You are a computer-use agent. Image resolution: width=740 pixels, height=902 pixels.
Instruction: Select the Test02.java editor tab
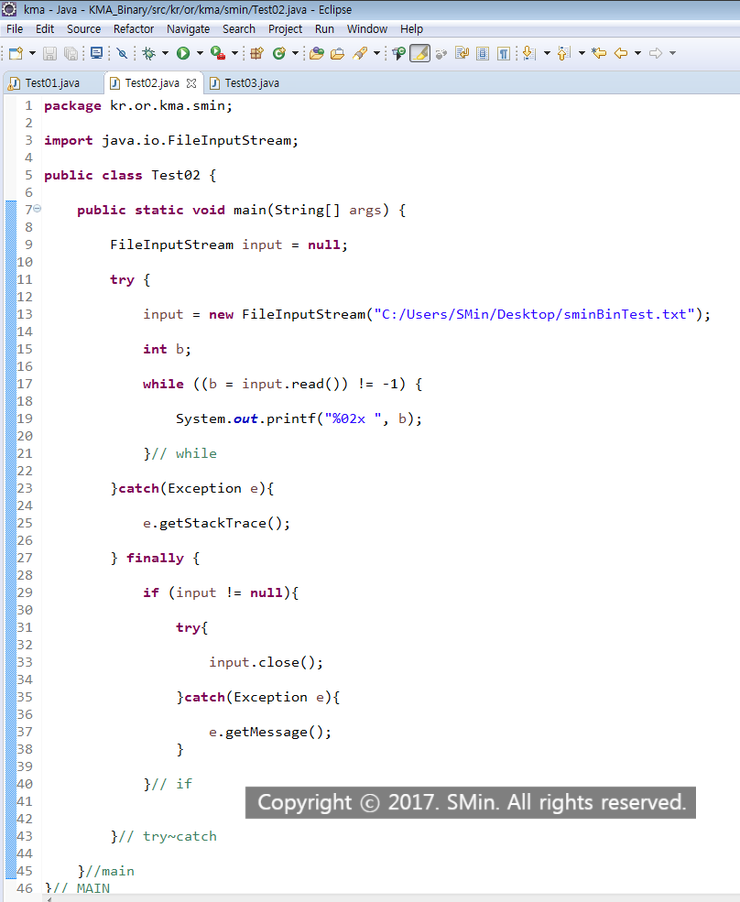tap(152, 83)
